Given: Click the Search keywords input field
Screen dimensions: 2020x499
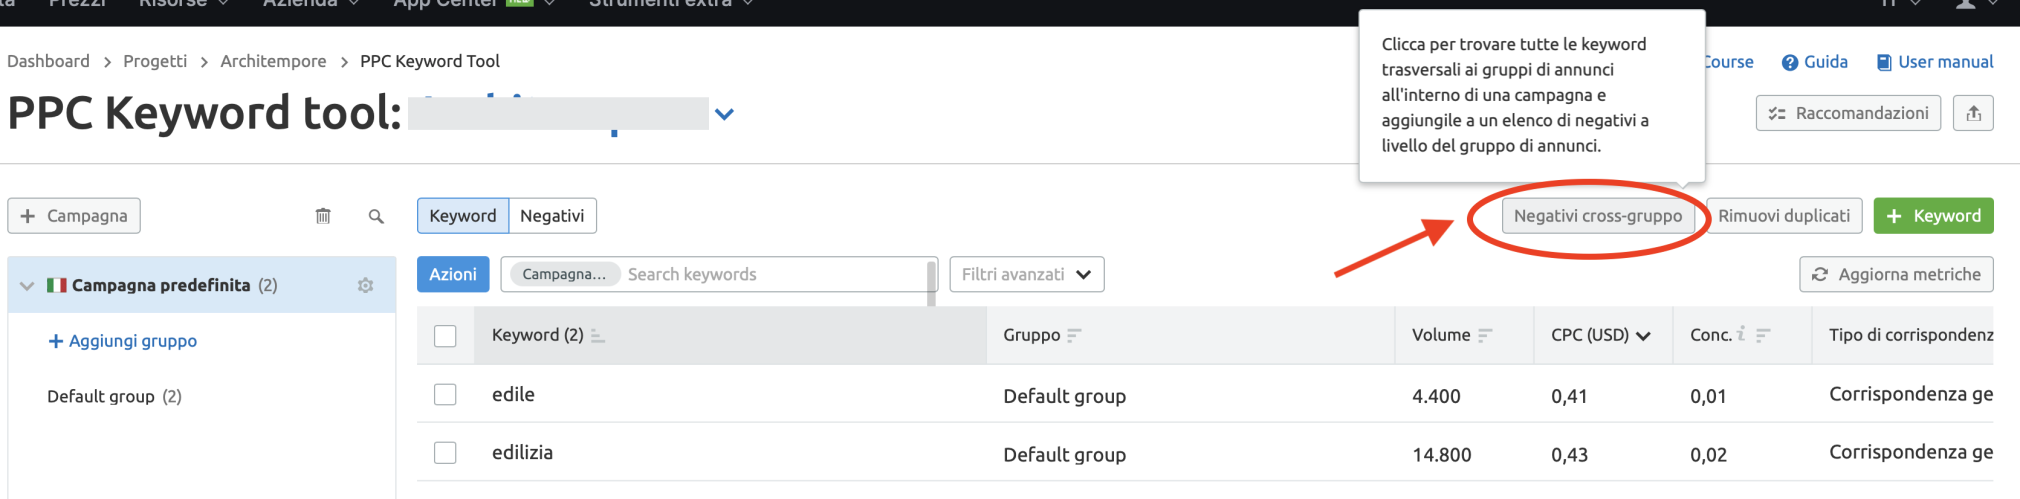Looking at the screenshot, I should pos(770,274).
